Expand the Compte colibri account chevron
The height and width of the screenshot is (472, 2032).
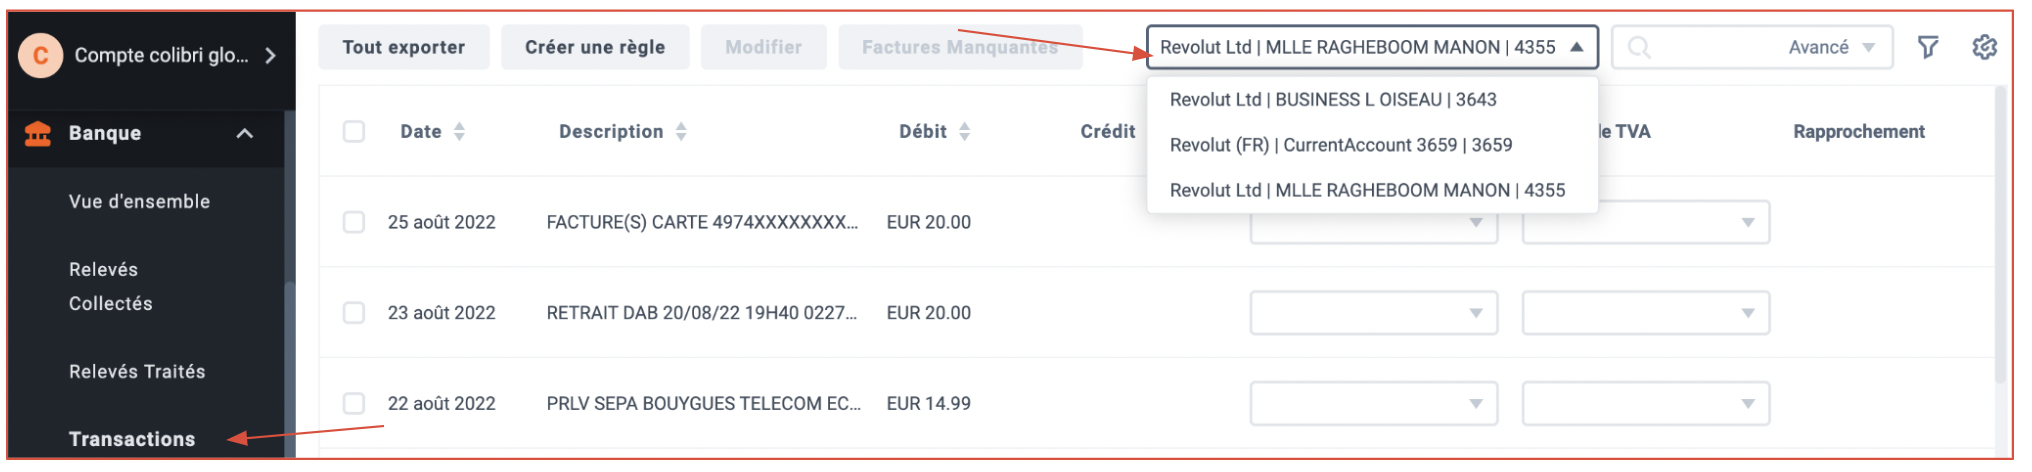click(x=270, y=55)
